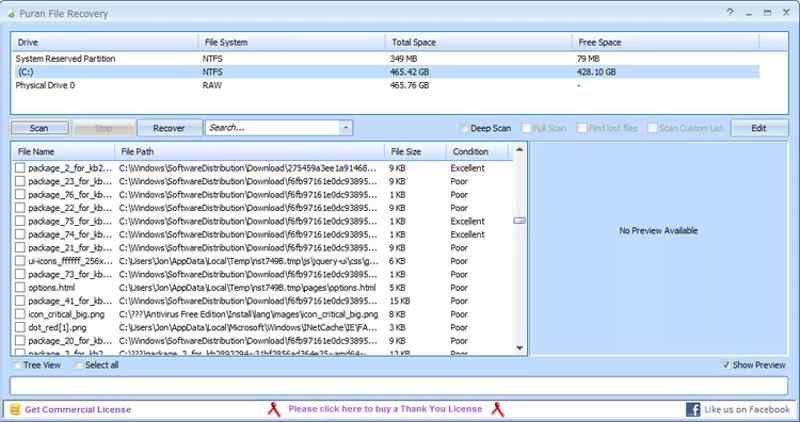Select the package_76_for_kb file row
This screenshot has width=800, height=422.
[x=262, y=194]
